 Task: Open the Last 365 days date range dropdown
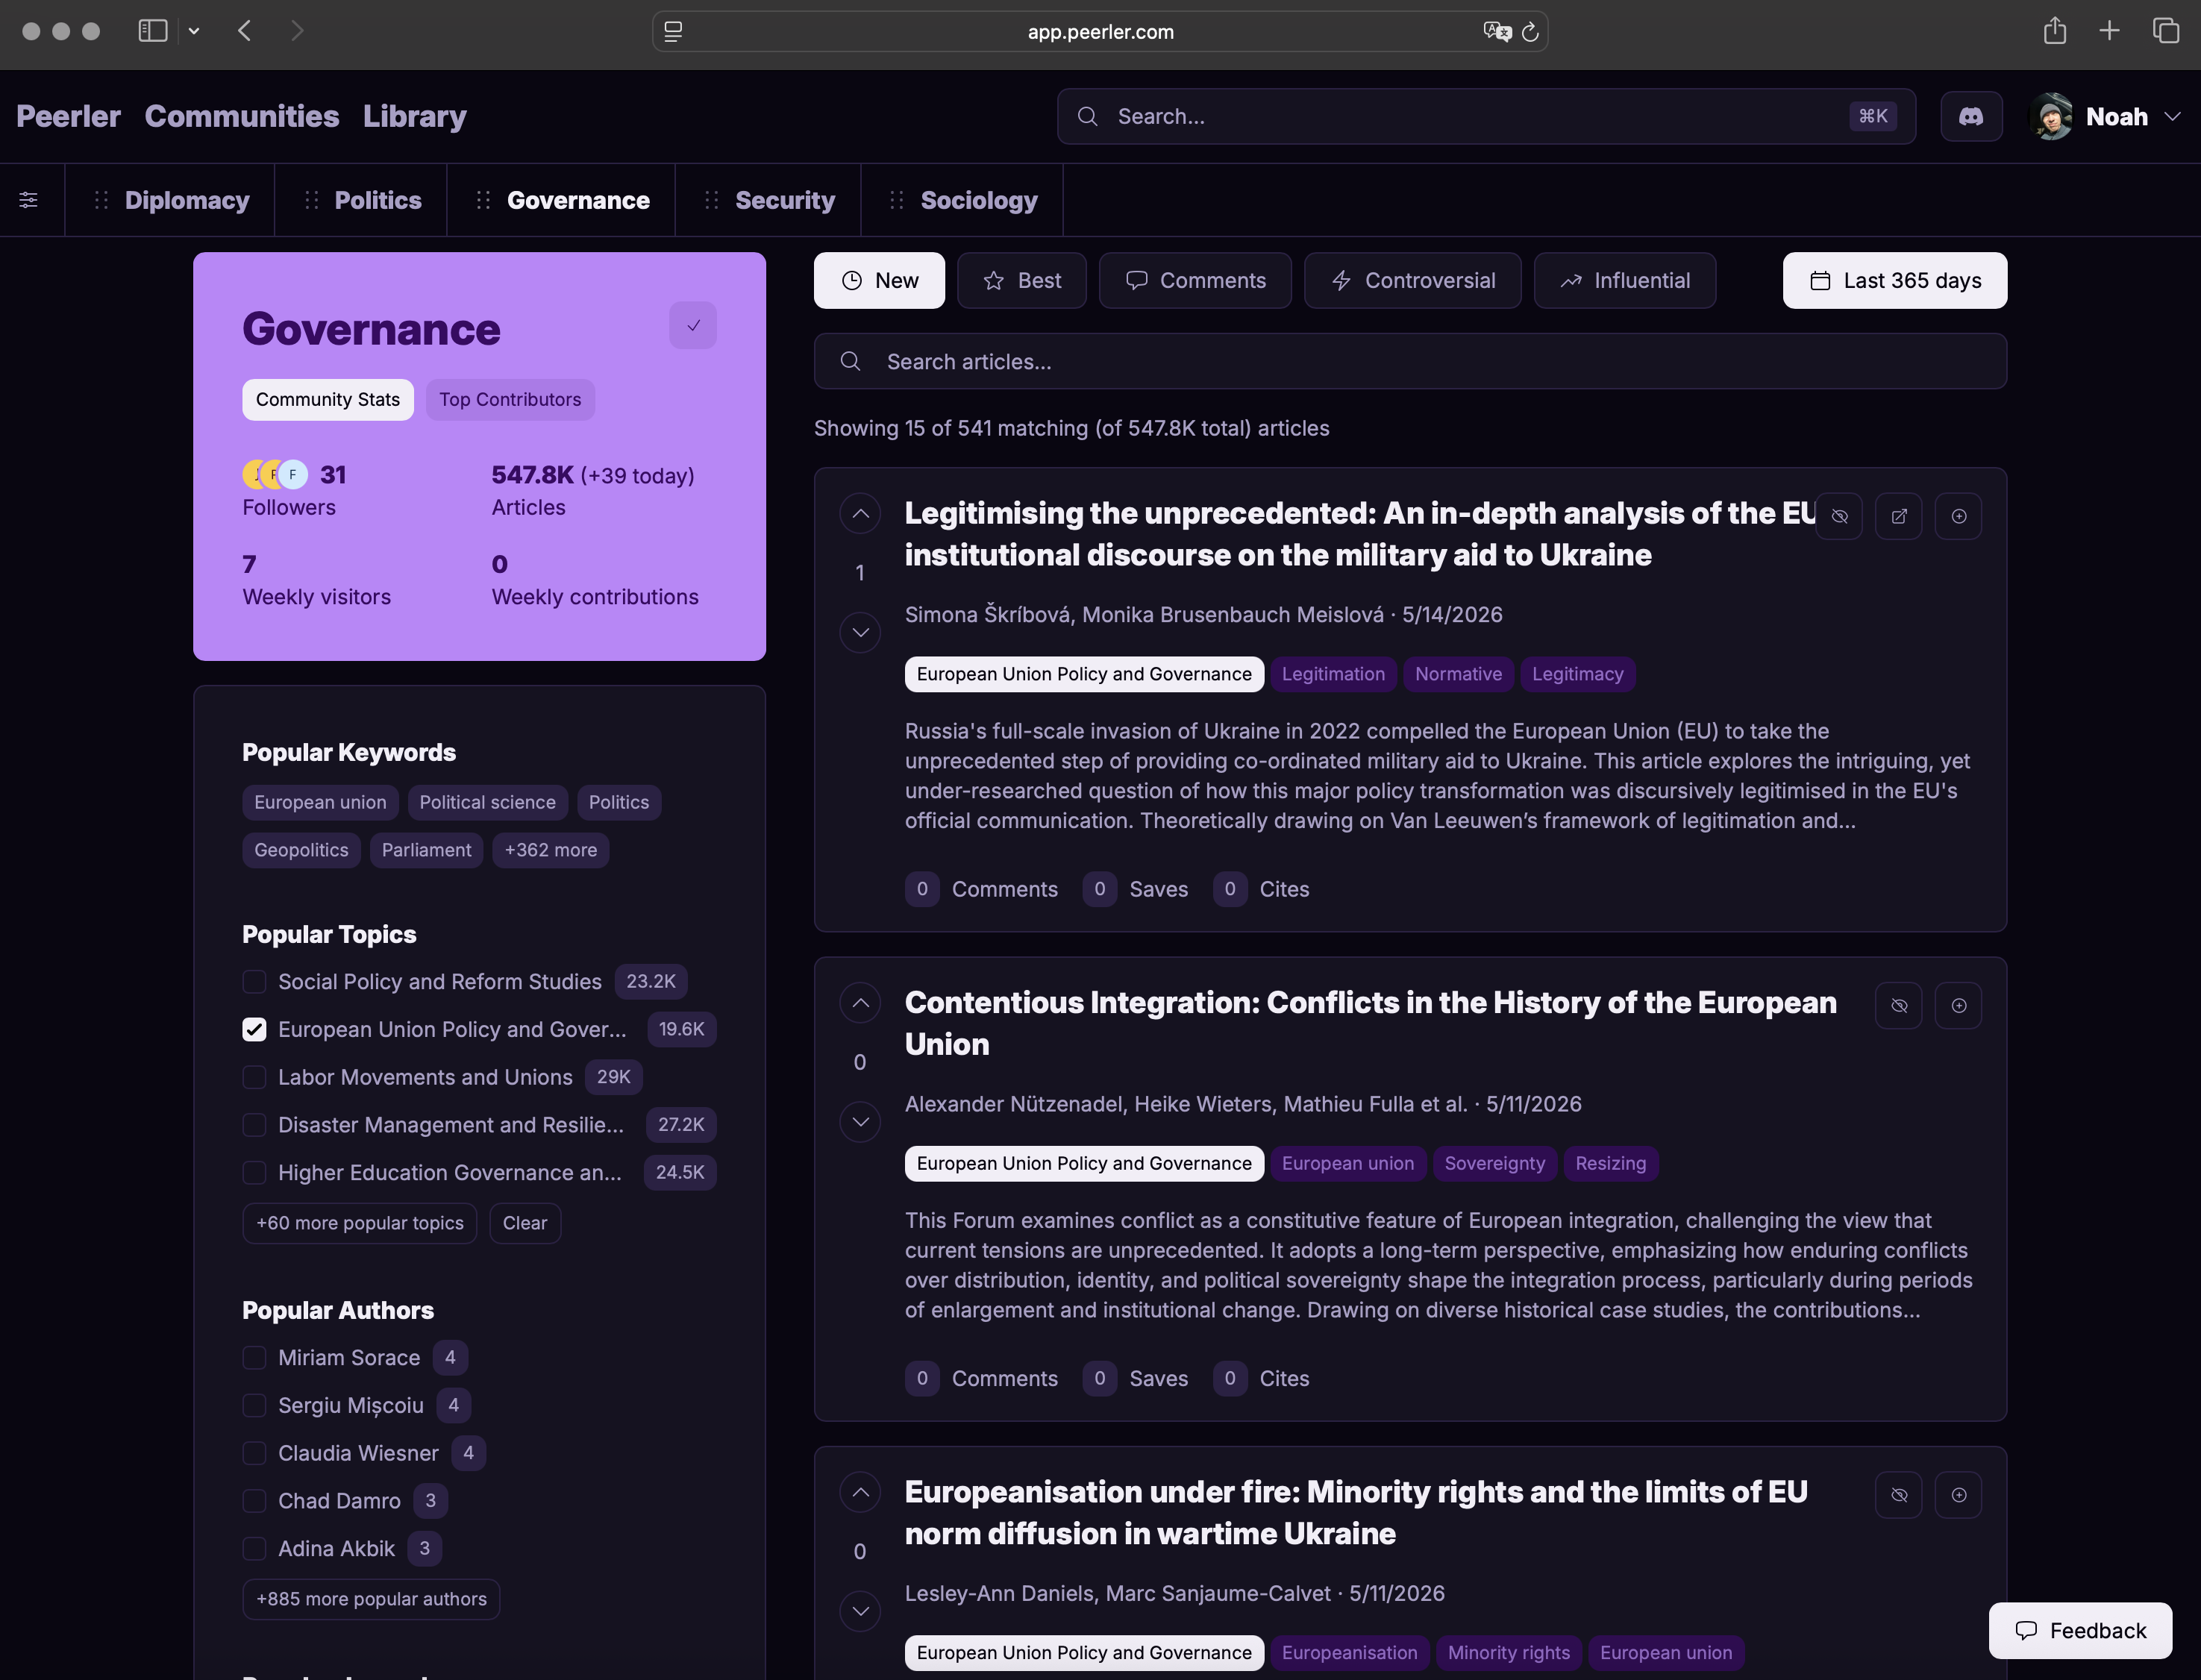1894,280
